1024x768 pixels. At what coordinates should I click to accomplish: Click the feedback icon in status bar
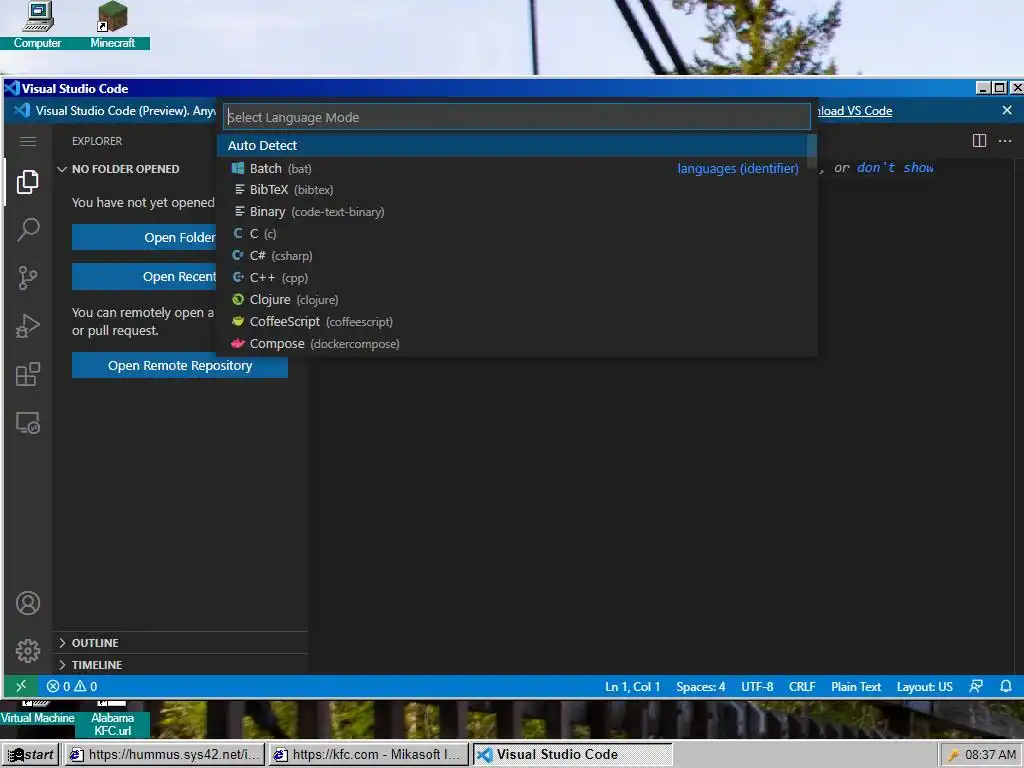pos(976,686)
